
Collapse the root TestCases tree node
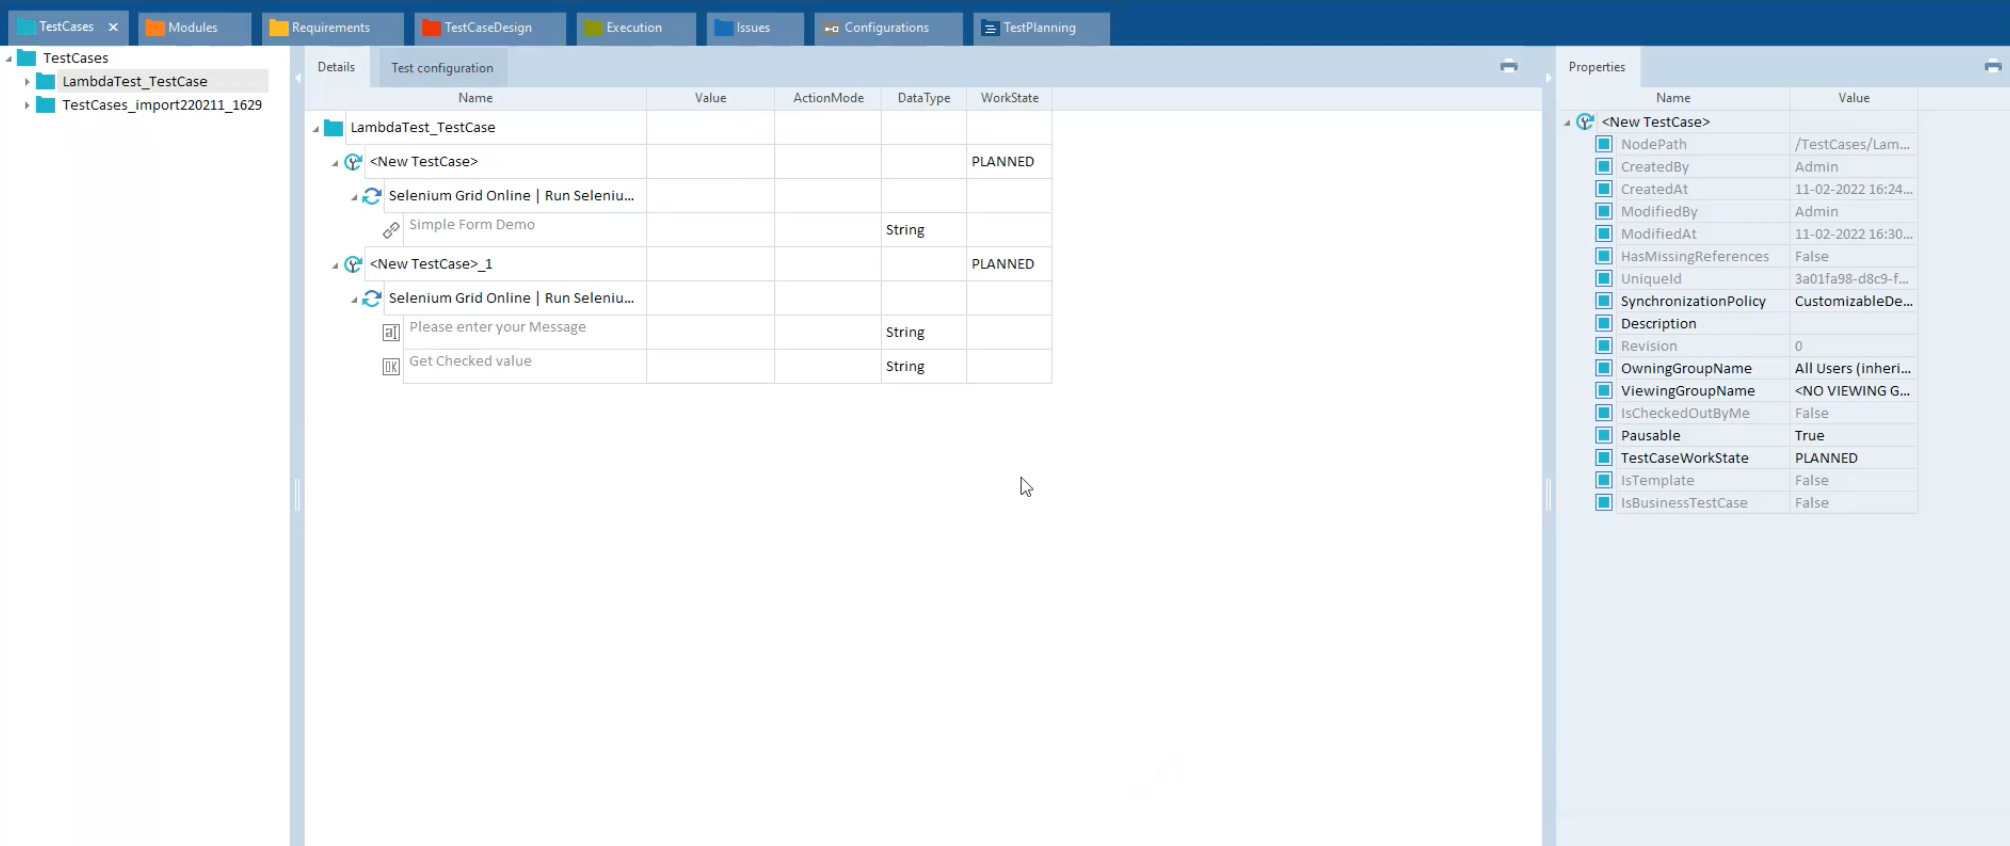[9, 59]
